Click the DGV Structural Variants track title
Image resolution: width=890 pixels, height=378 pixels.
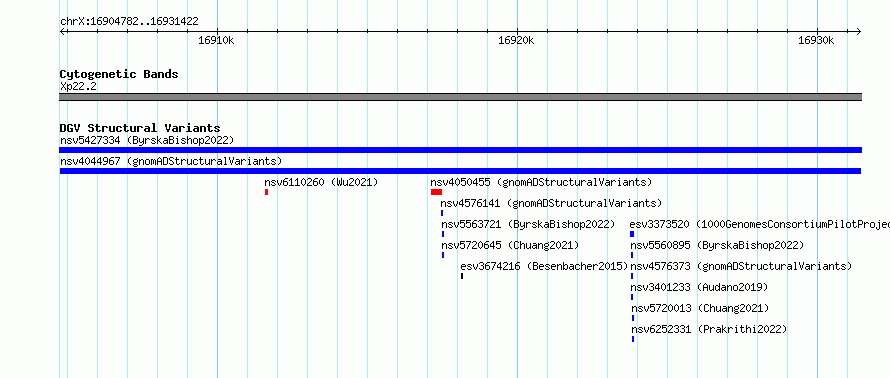(140, 128)
